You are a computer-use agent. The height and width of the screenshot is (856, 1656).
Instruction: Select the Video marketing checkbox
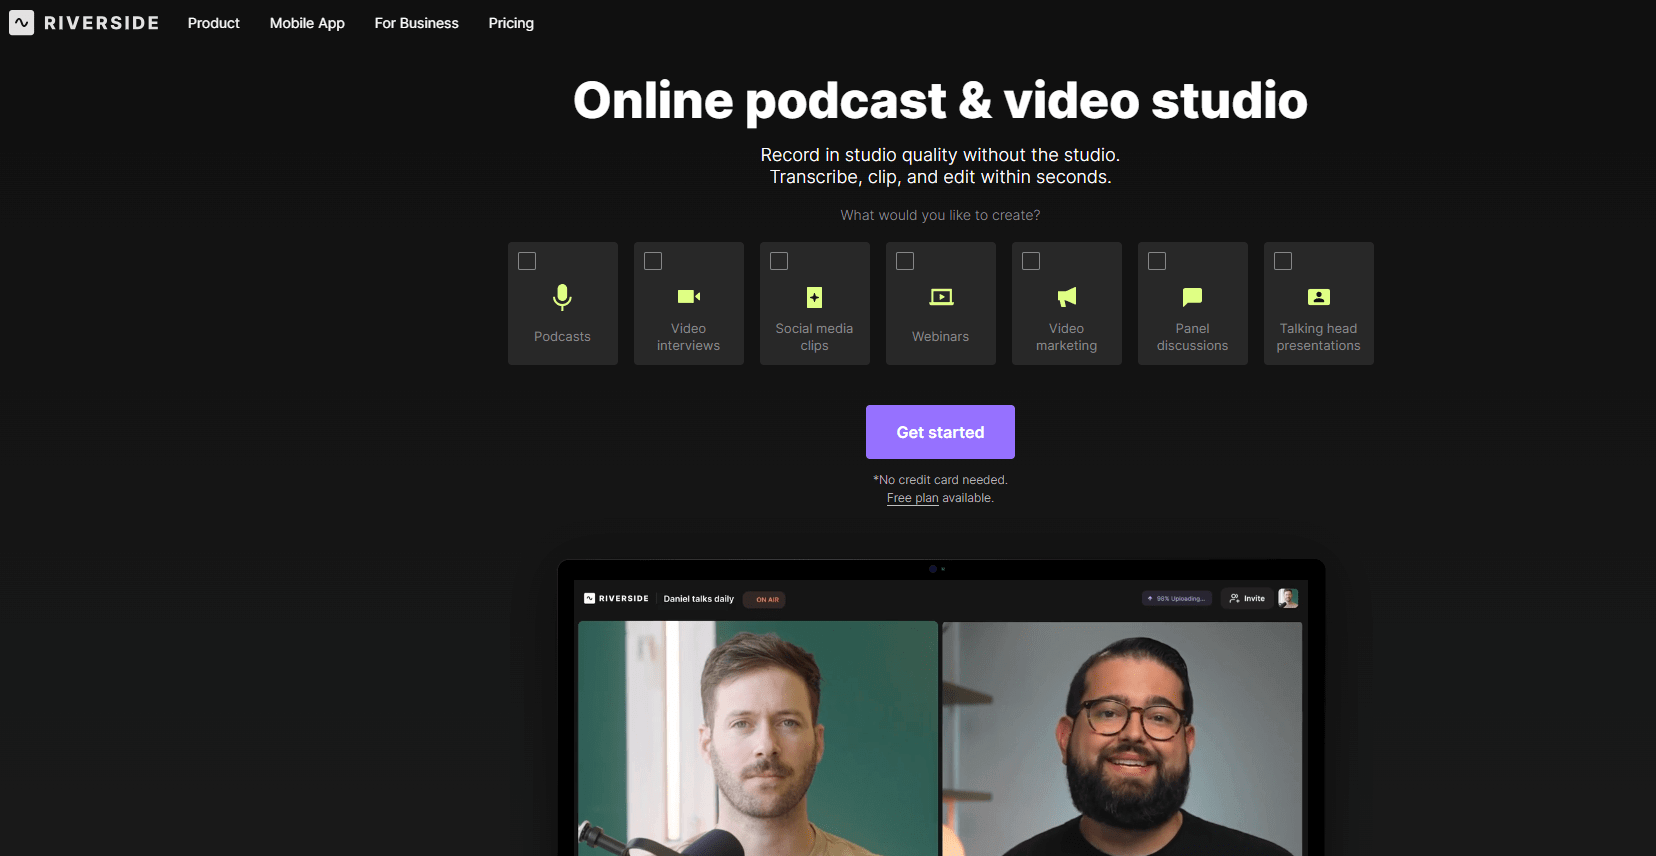[x=1031, y=261]
